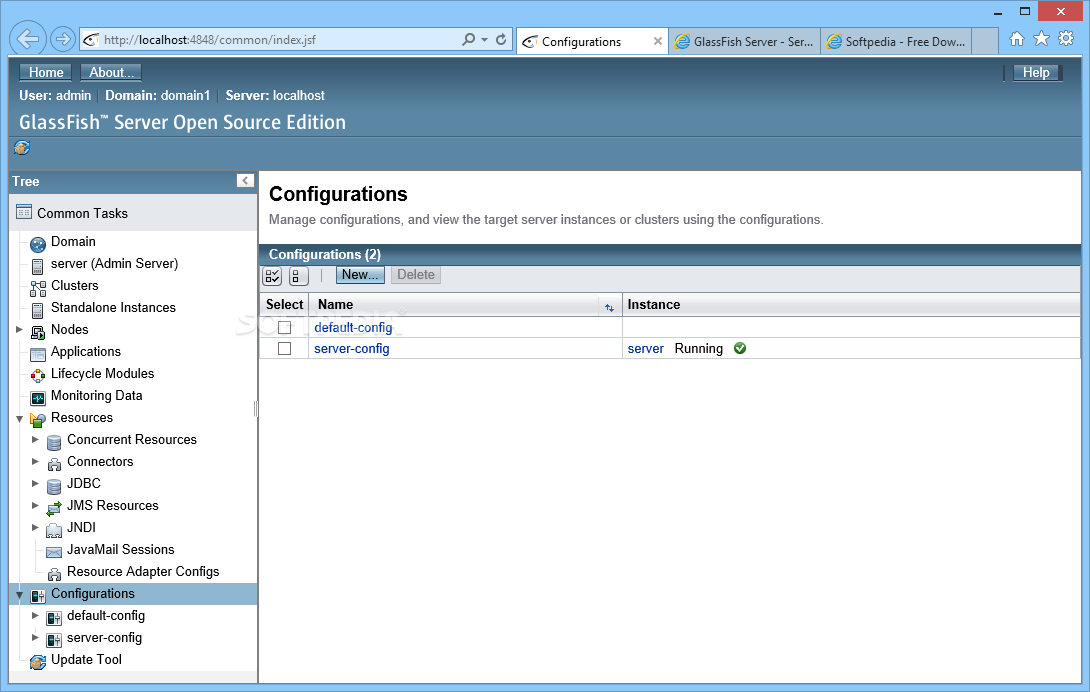Click the New... configuration button
This screenshot has width=1090, height=692.
(x=360, y=275)
